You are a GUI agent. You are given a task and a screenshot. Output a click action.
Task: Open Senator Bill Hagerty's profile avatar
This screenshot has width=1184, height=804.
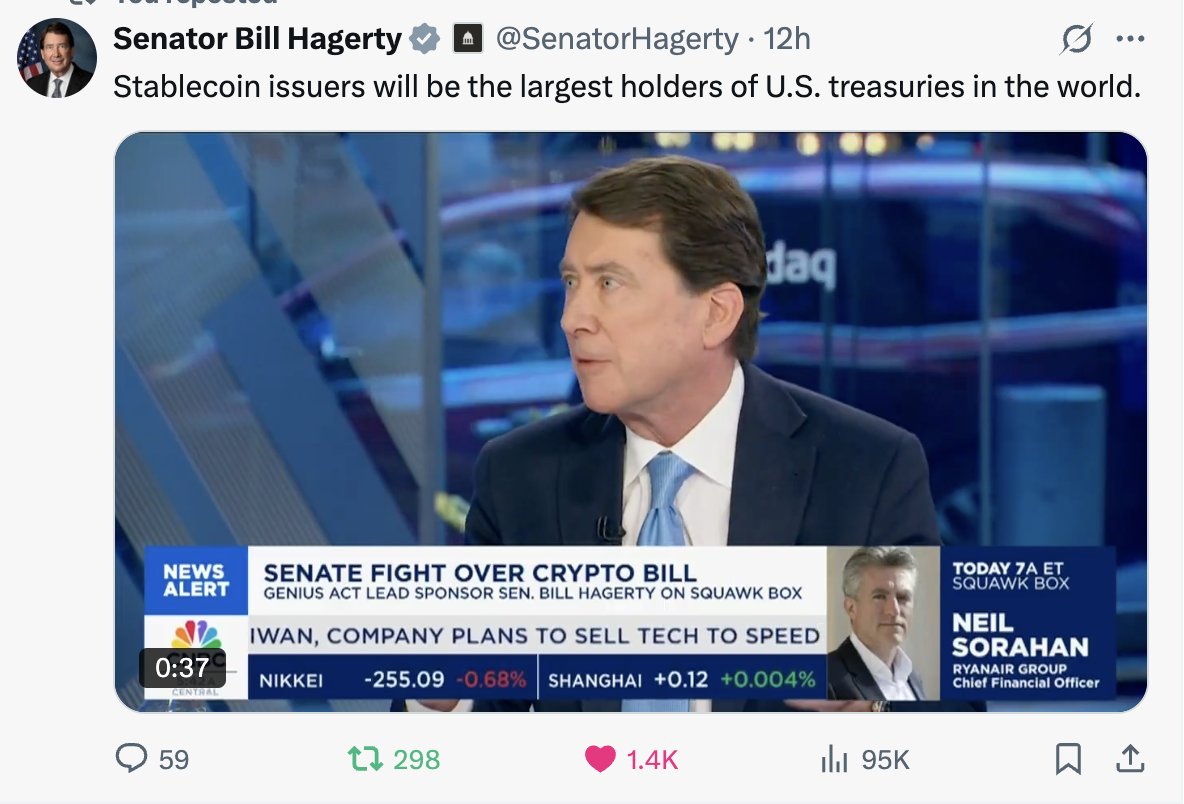pos(57,59)
